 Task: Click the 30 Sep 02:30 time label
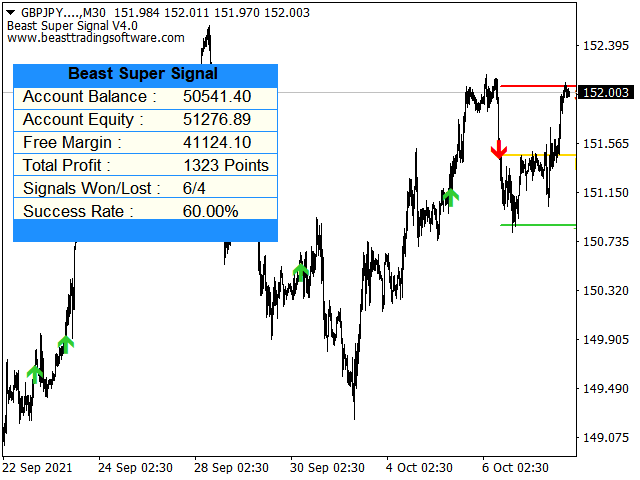(x=327, y=468)
